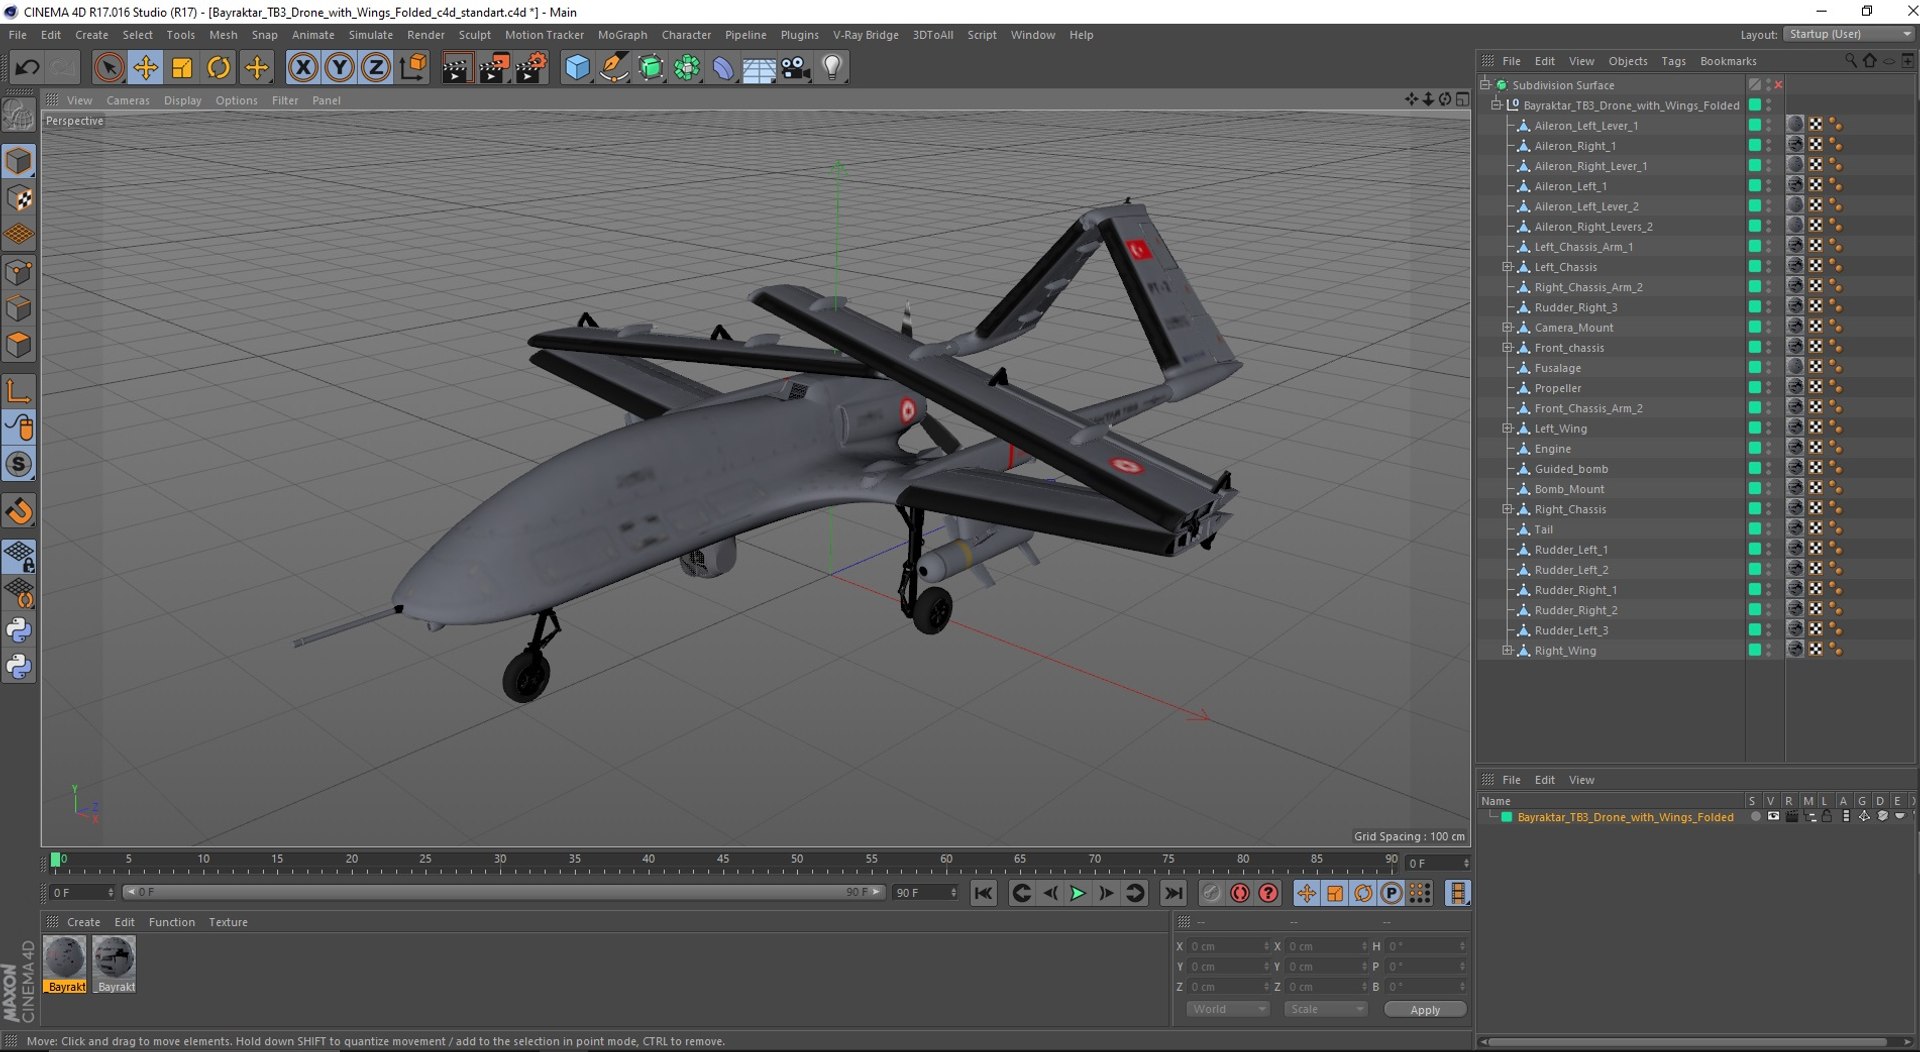This screenshot has height=1052, width=1920.
Task: Open the Simulate menu
Action: tap(370, 35)
